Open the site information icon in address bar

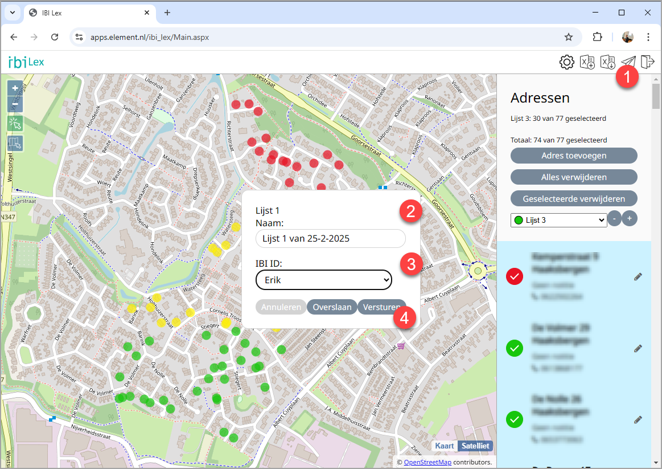[79, 37]
